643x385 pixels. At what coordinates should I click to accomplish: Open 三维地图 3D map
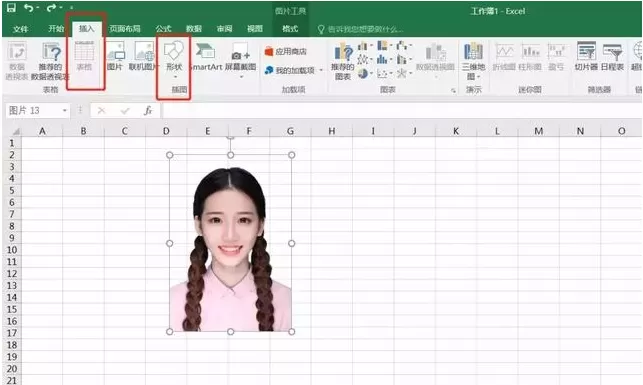(473, 60)
